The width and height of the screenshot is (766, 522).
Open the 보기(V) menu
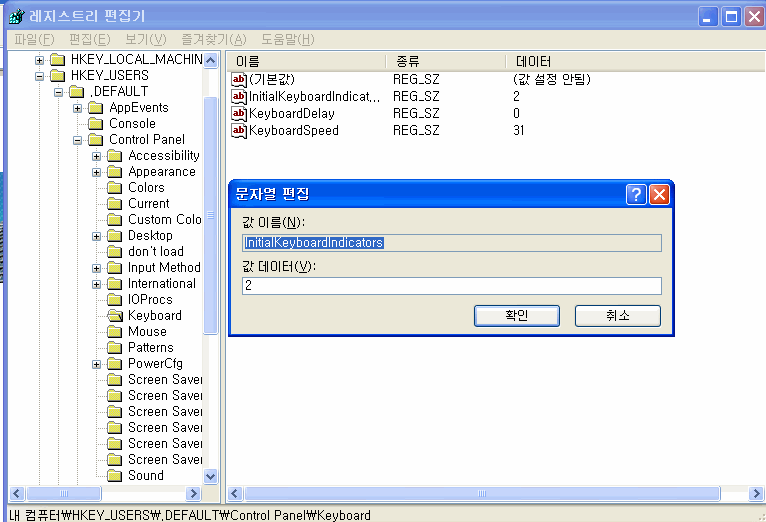click(x=146, y=40)
